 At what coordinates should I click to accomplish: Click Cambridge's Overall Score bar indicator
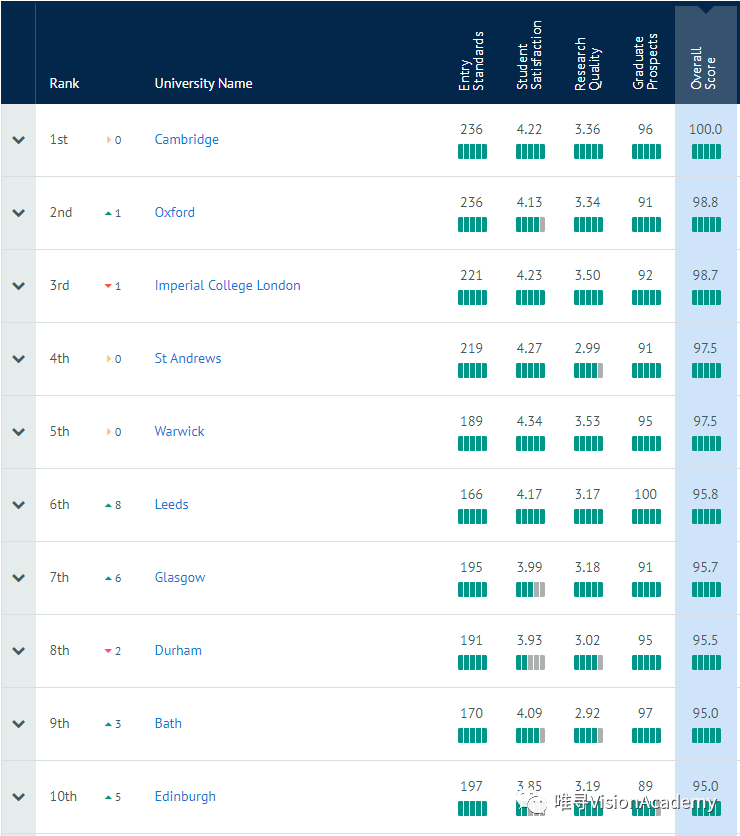tap(706, 151)
